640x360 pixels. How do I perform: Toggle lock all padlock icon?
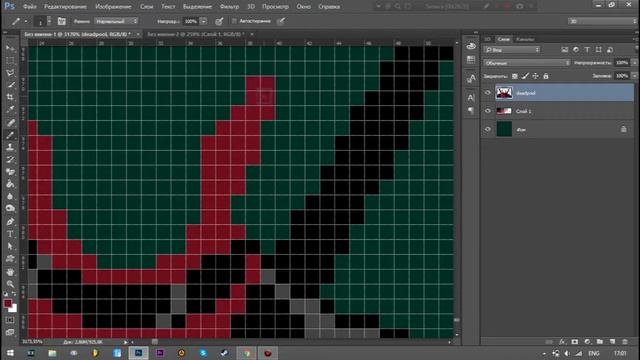pyautogui.click(x=546, y=76)
